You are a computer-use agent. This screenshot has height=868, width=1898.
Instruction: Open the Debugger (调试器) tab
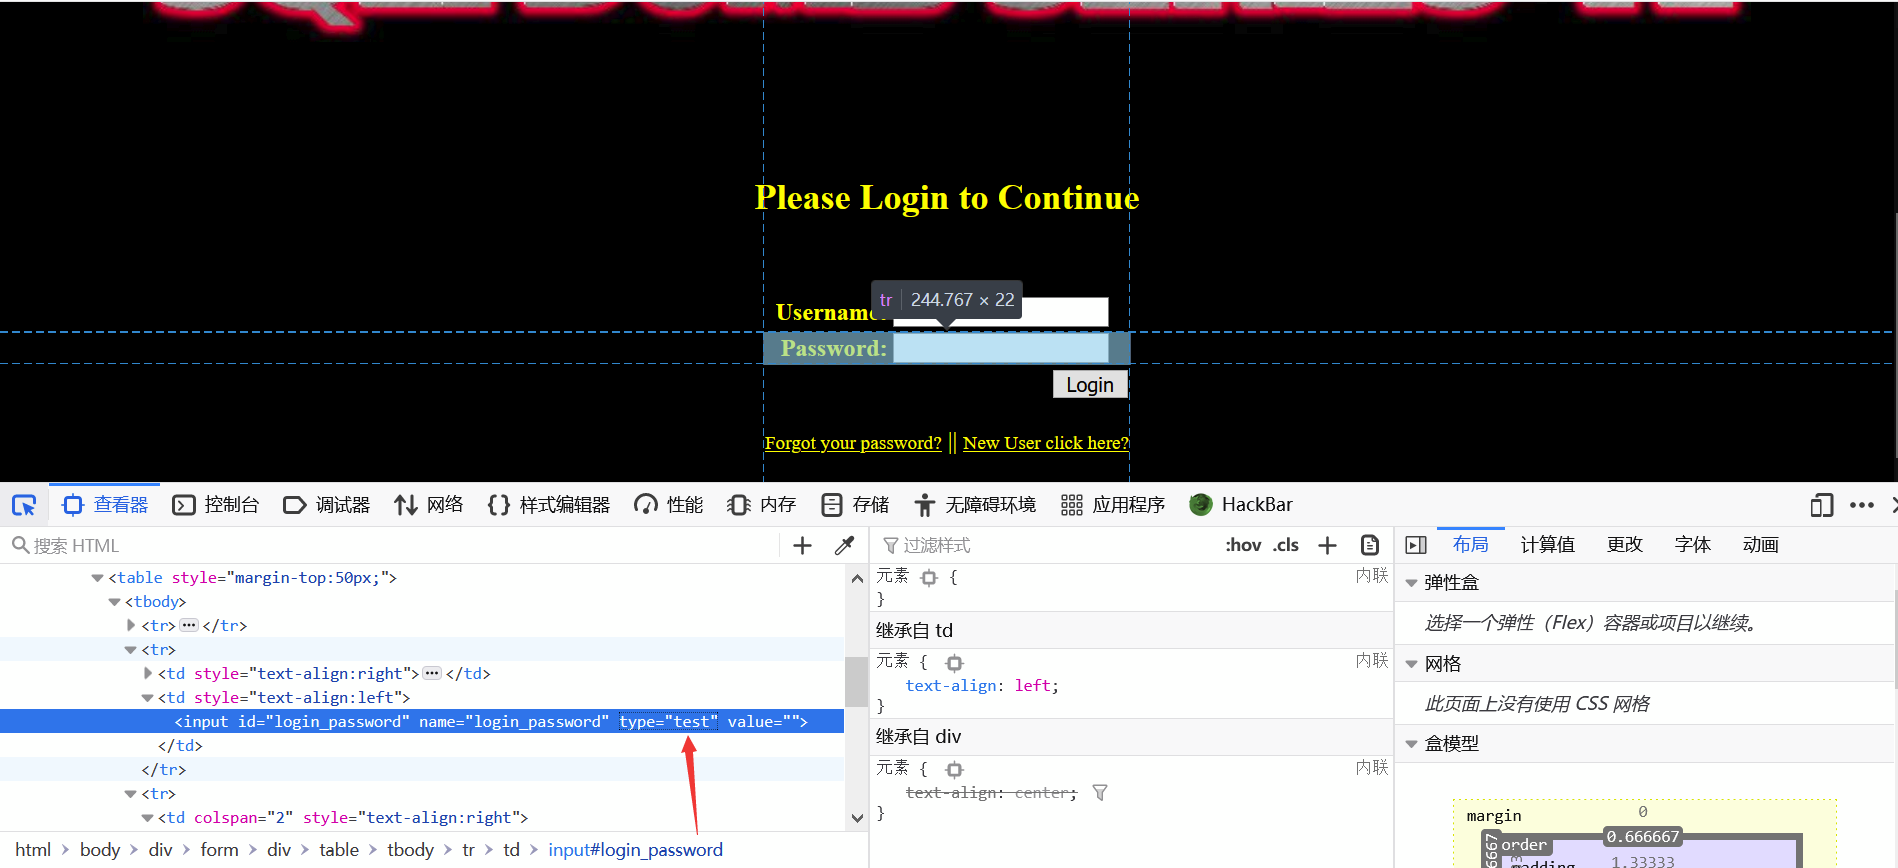(327, 505)
